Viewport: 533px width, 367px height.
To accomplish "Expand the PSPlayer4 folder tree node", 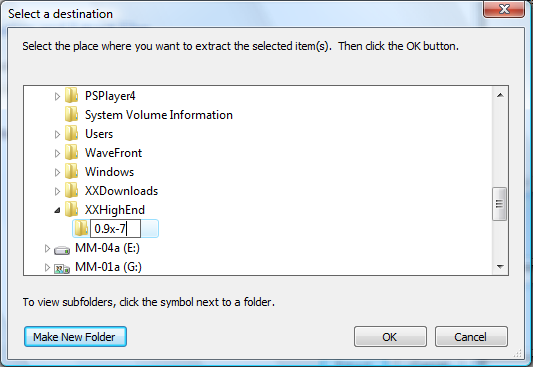I will point(57,97).
